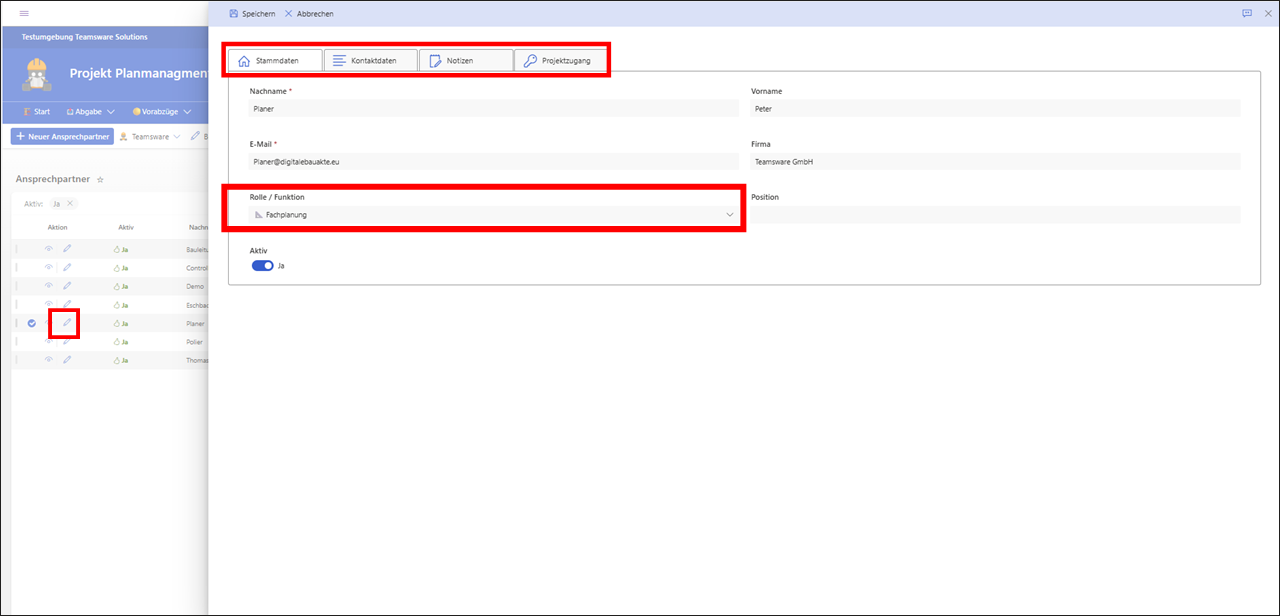Remove the Aktiv: Ja filter chip
The height and width of the screenshot is (616, 1280).
point(70,204)
